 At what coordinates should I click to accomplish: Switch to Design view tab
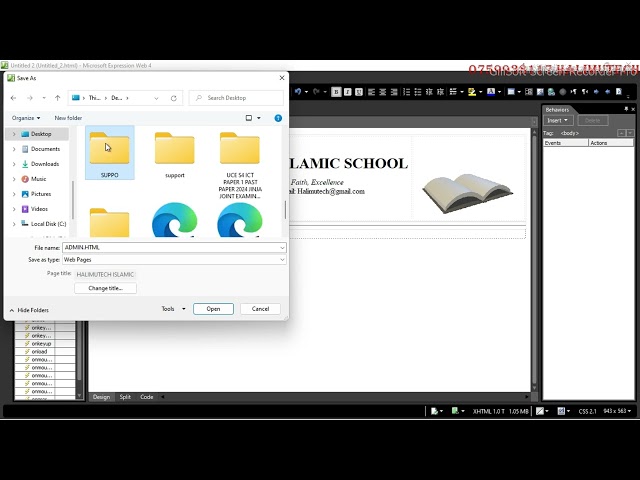point(101,397)
